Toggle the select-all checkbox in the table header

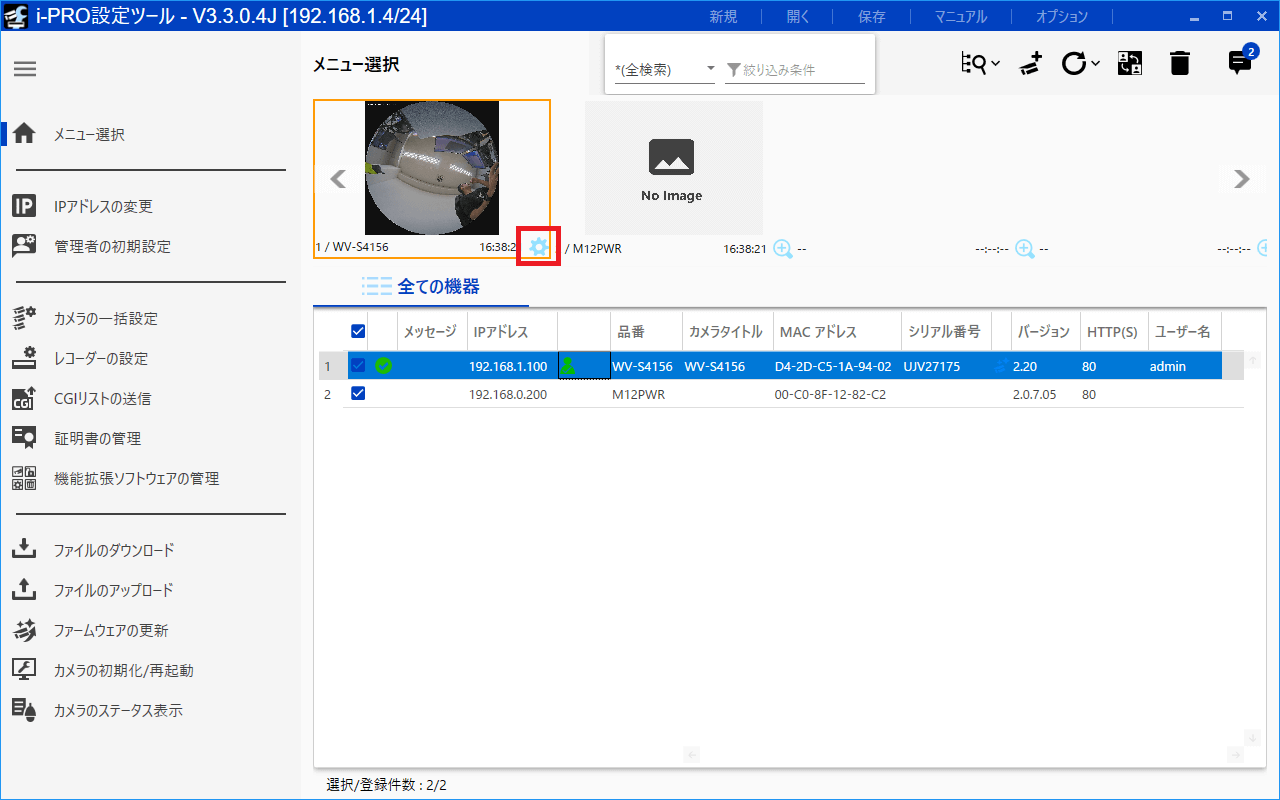coord(358,332)
